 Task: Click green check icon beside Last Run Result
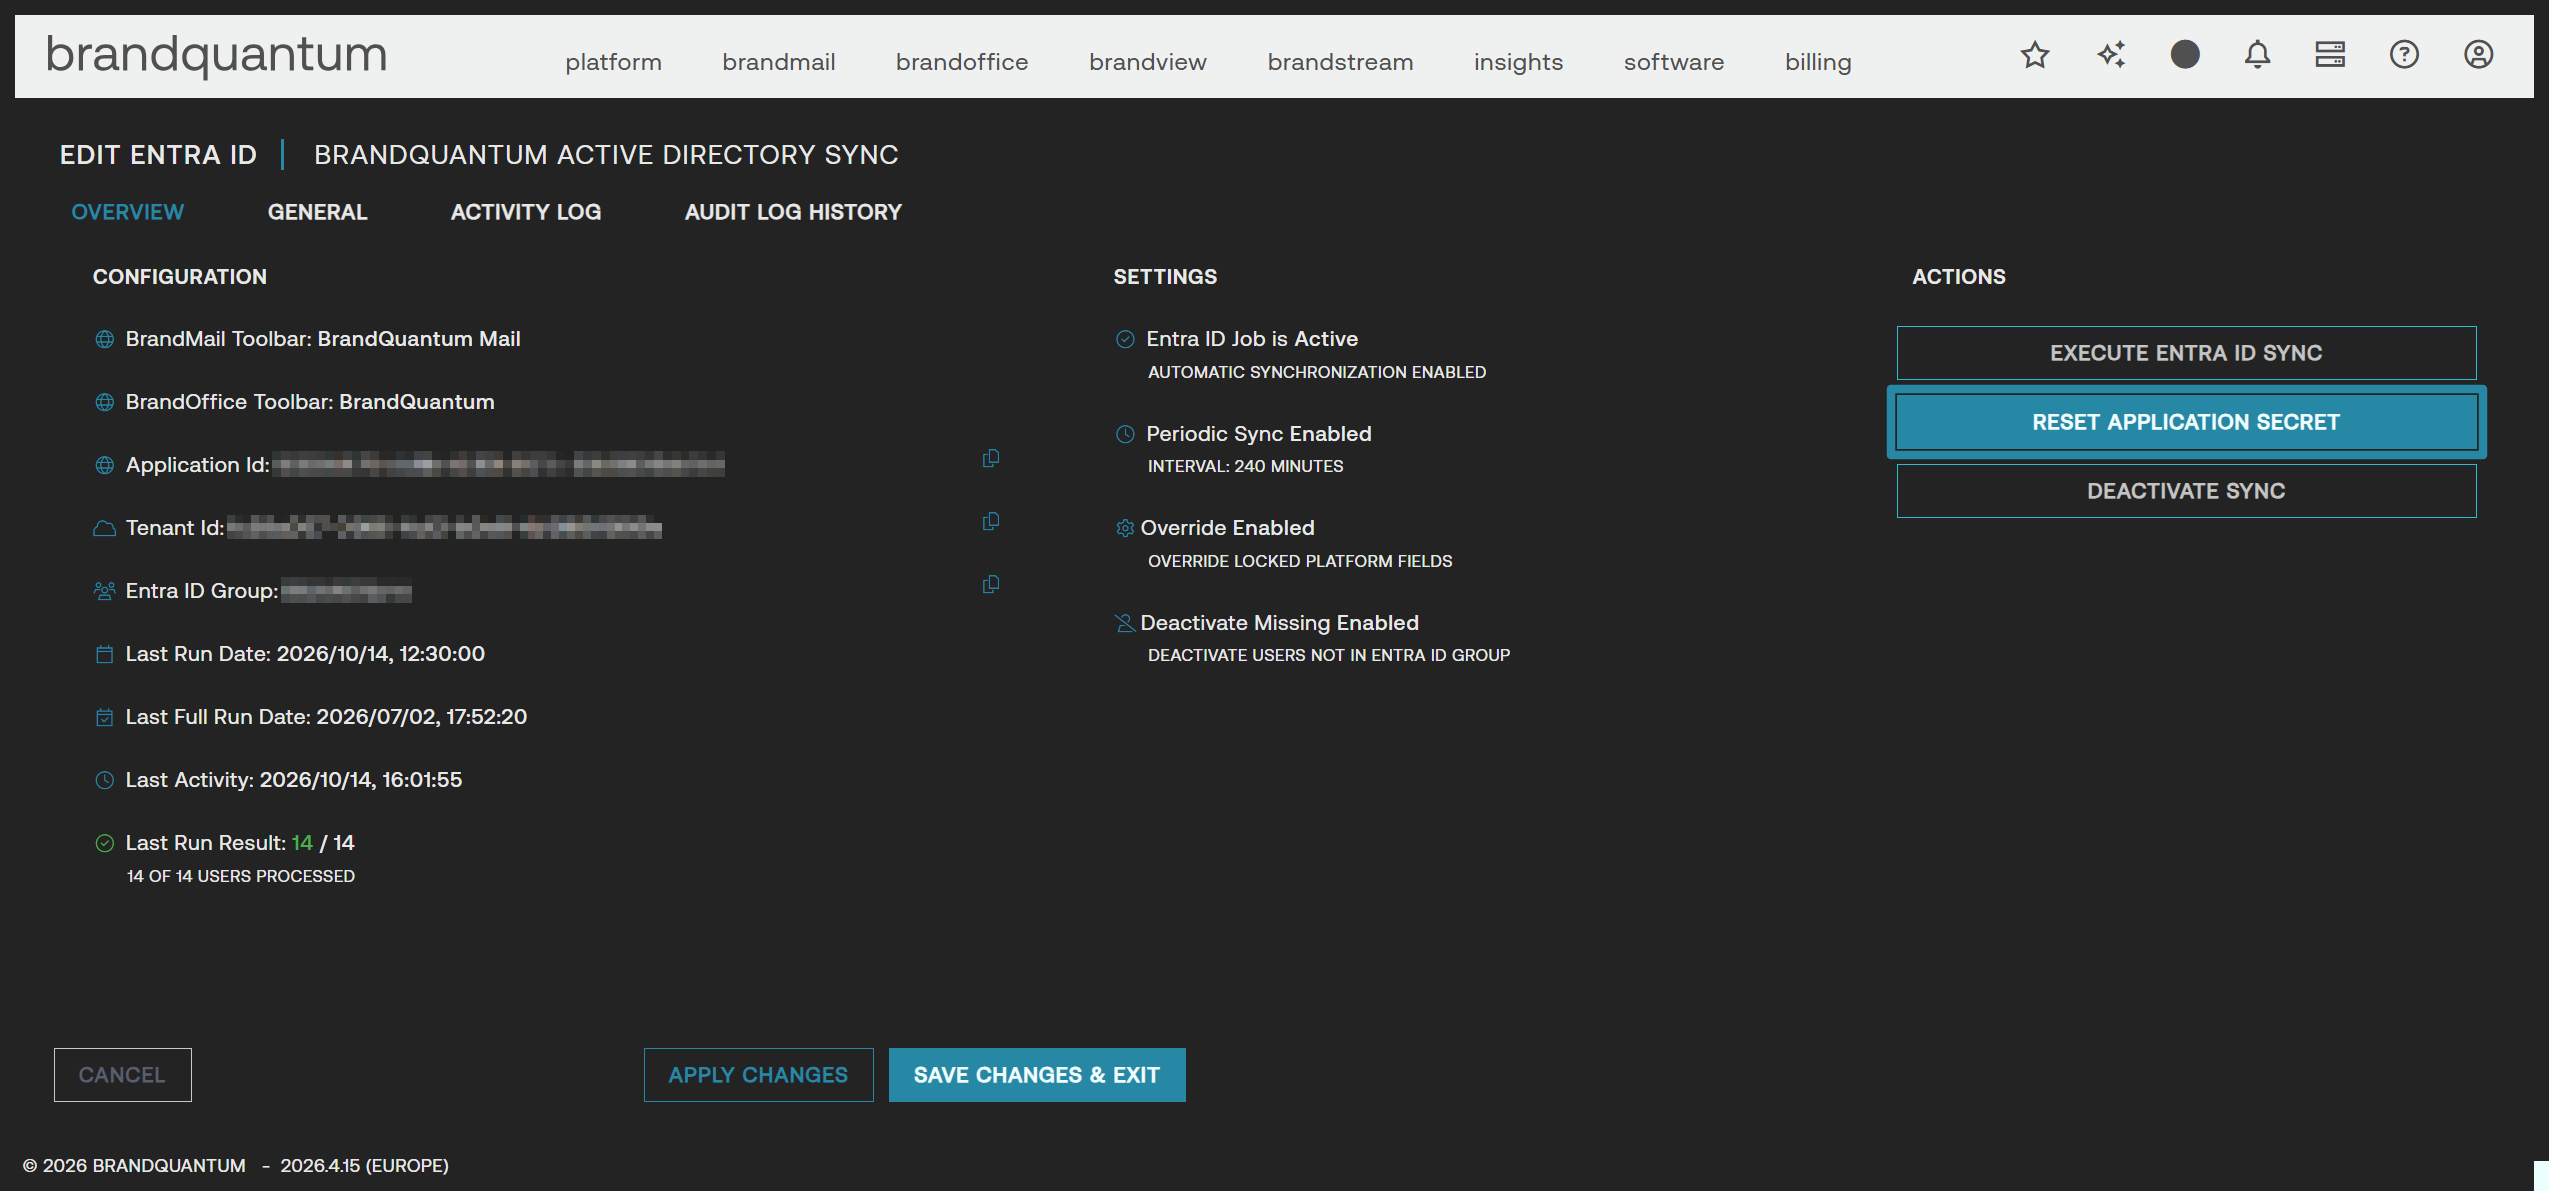(x=104, y=843)
